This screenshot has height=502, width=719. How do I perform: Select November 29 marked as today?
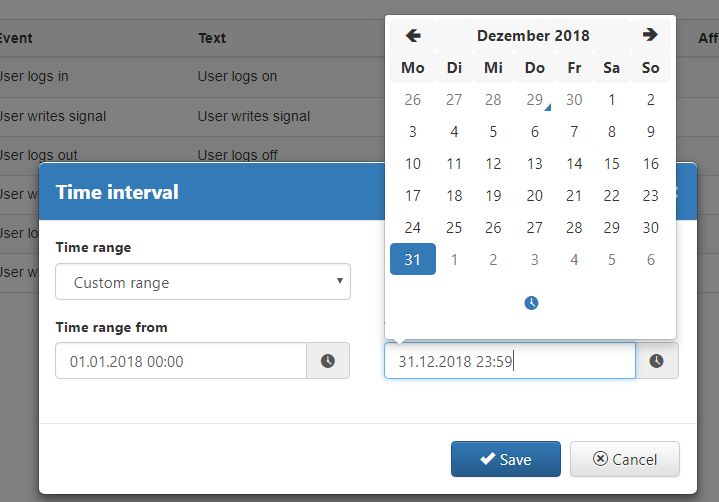(x=535, y=100)
